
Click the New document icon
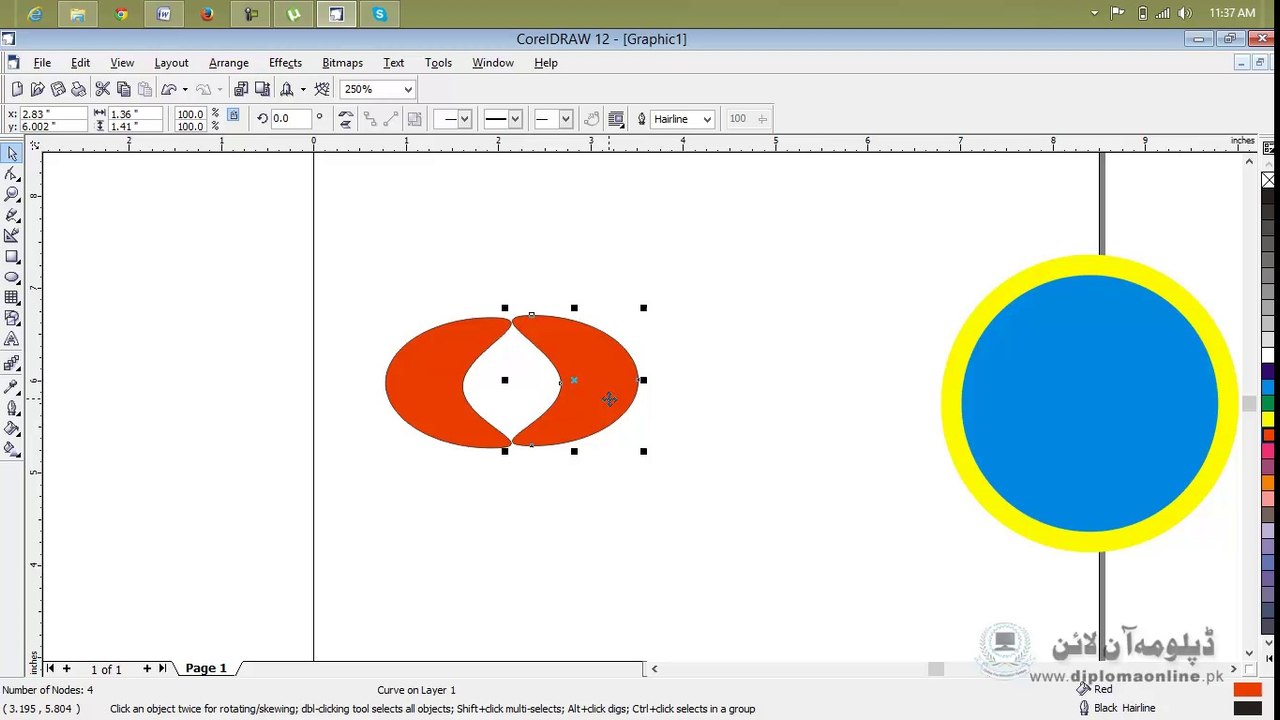[17, 89]
